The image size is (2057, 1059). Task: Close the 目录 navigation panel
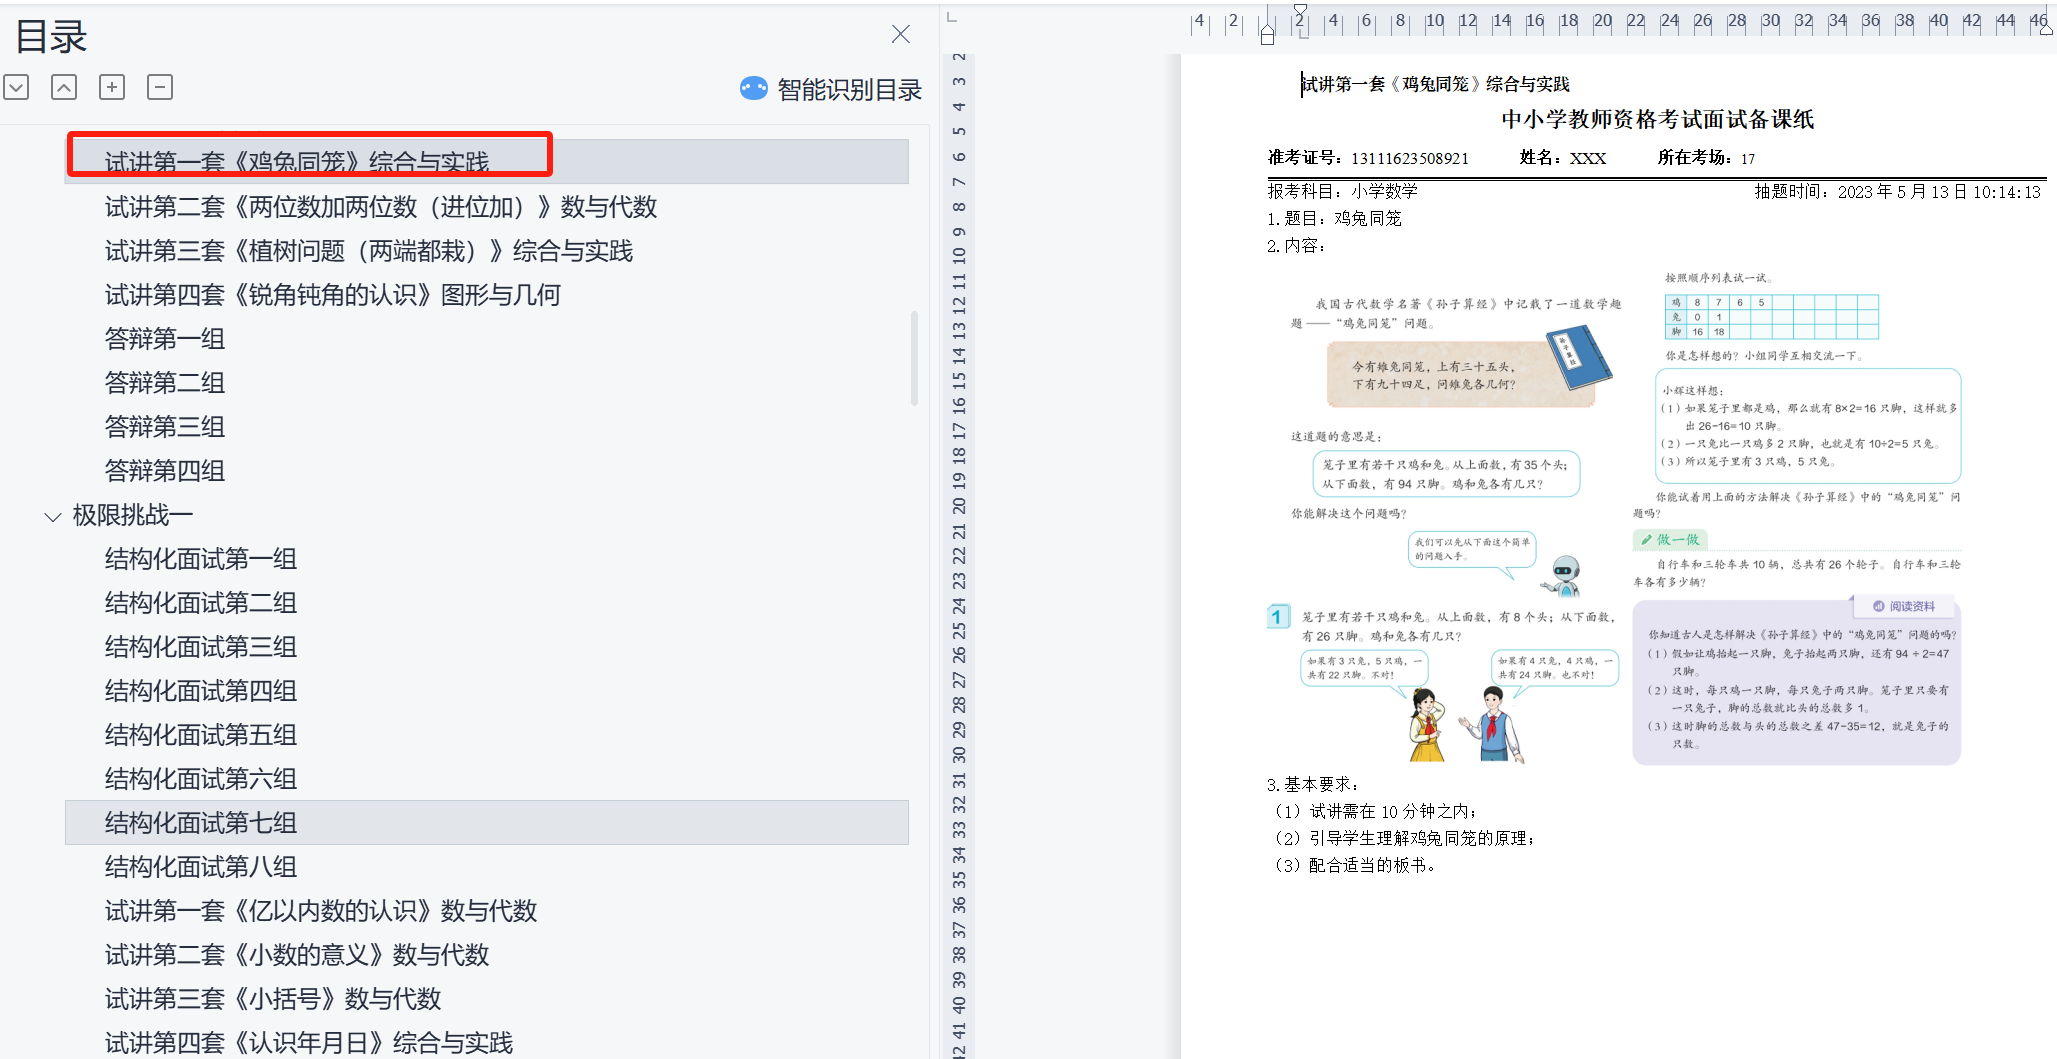(x=900, y=35)
